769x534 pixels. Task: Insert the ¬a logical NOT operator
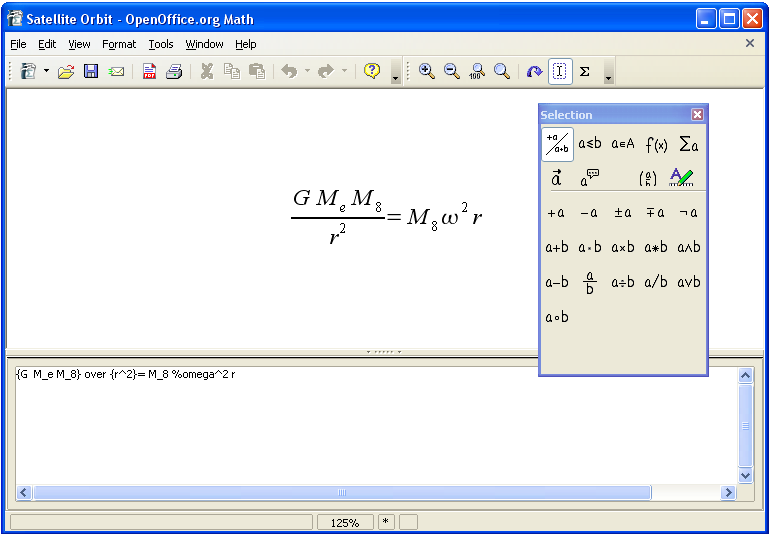pos(688,213)
